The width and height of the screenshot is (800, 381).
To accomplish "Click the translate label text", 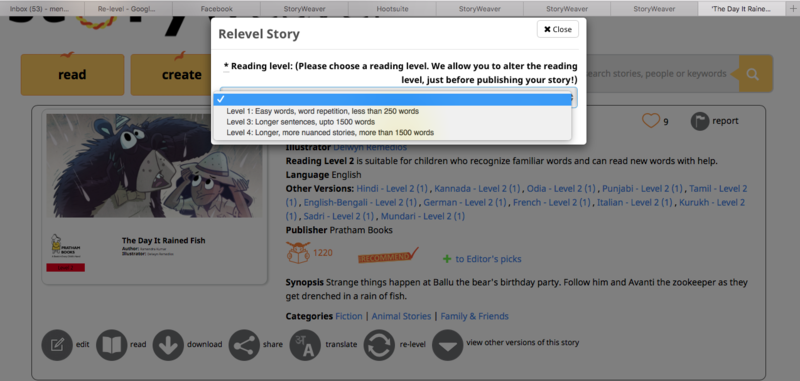I will (341, 344).
